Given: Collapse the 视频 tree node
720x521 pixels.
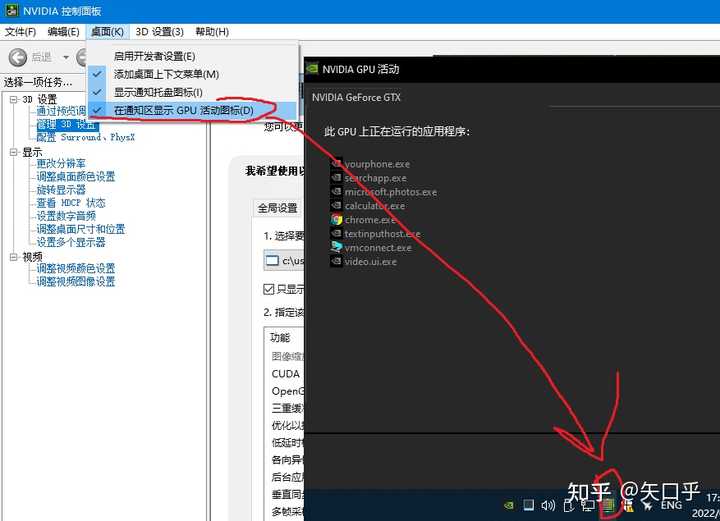Looking at the screenshot, I should pos(14,257).
